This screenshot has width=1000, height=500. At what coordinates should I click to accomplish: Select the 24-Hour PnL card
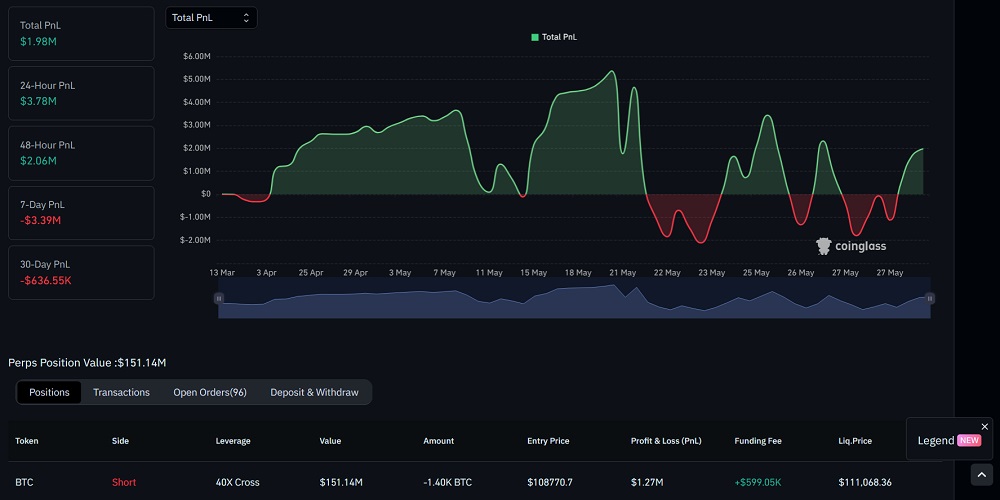pyautogui.click(x=81, y=93)
